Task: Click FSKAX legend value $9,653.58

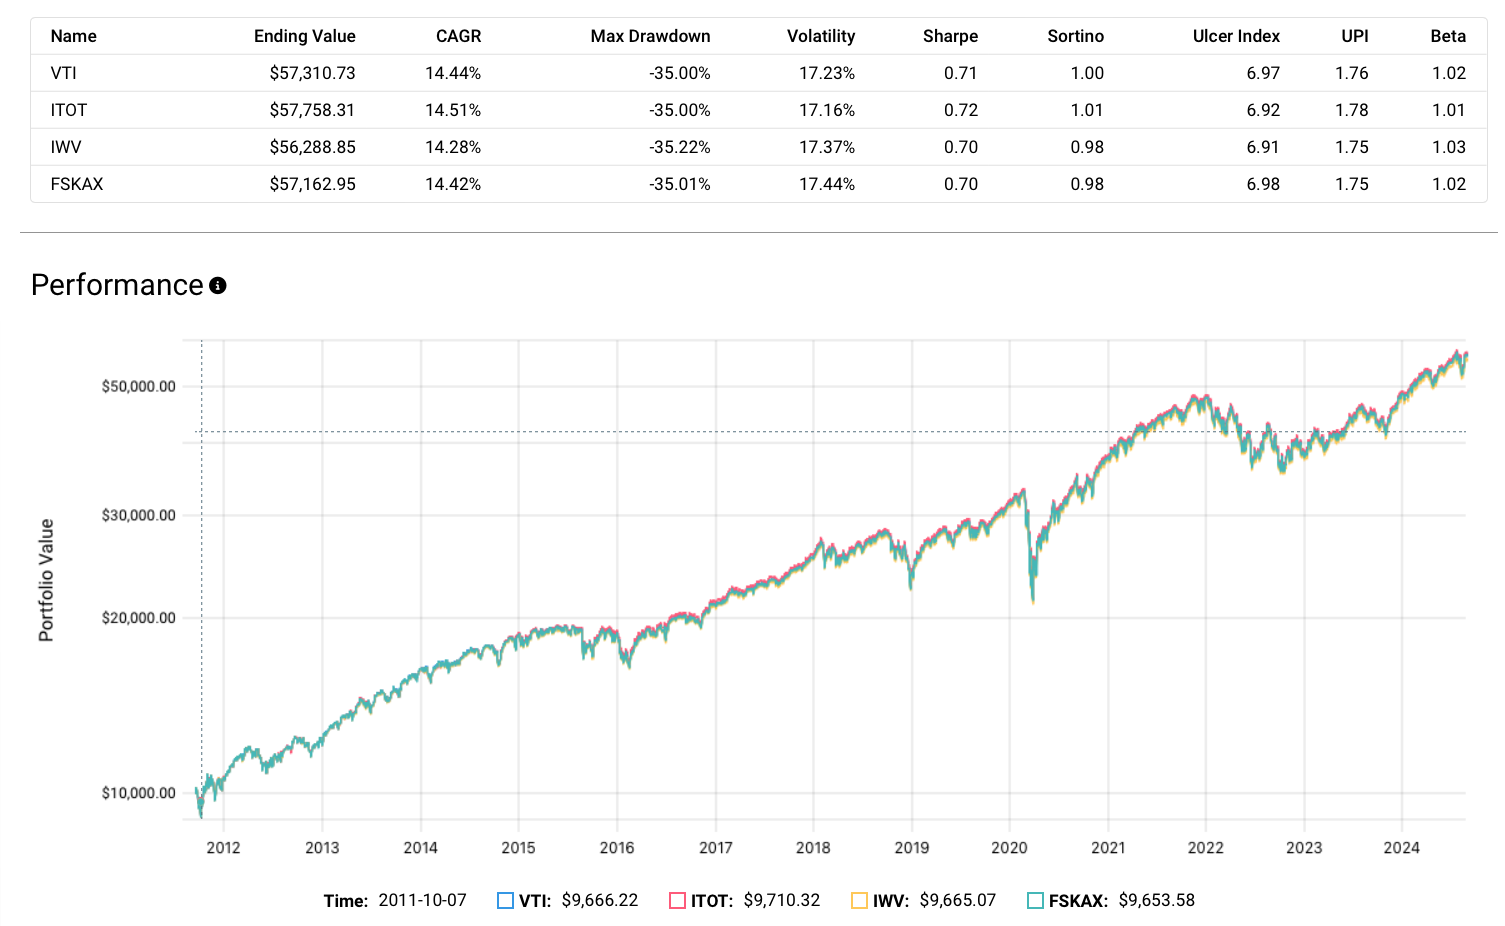Action: [x=1157, y=901]
